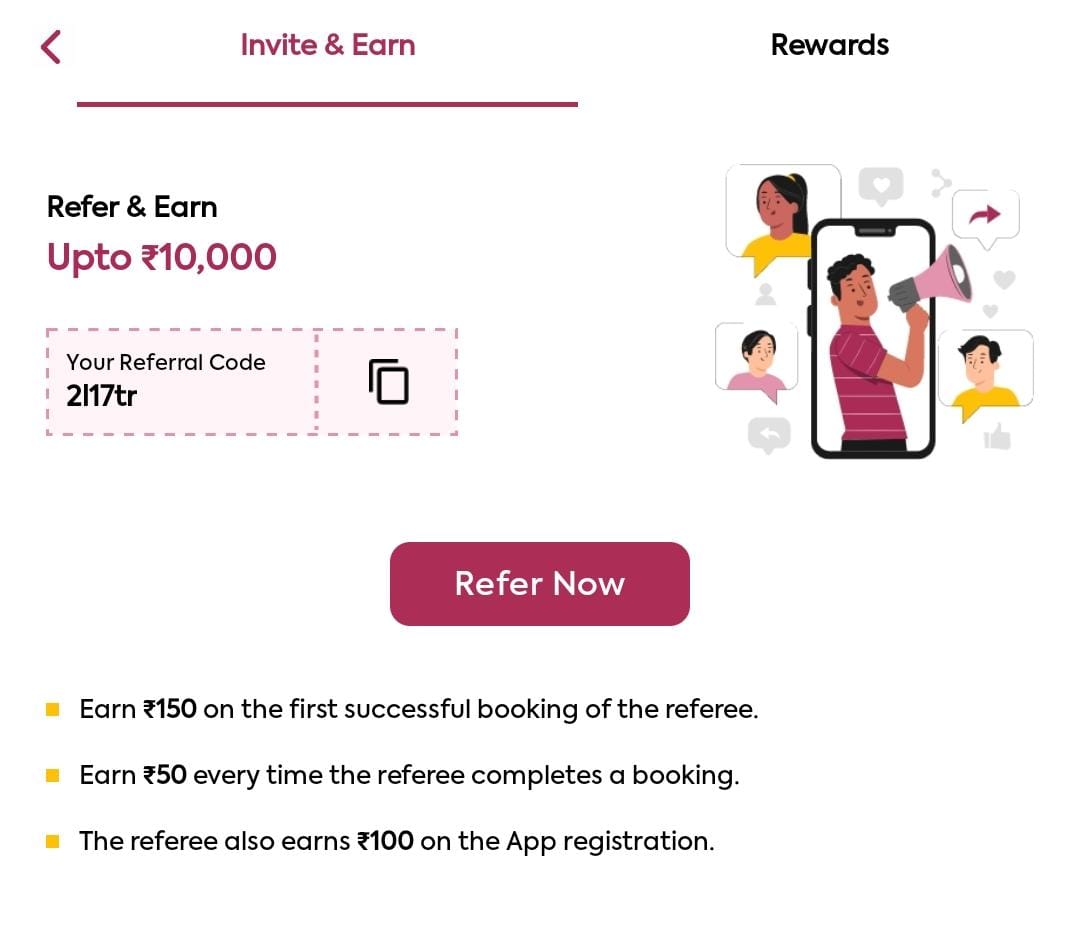The width and height of the screenshot is (1080, 935).
Task: Switch to the Rewards tab
Action: [x=829, y=45]
